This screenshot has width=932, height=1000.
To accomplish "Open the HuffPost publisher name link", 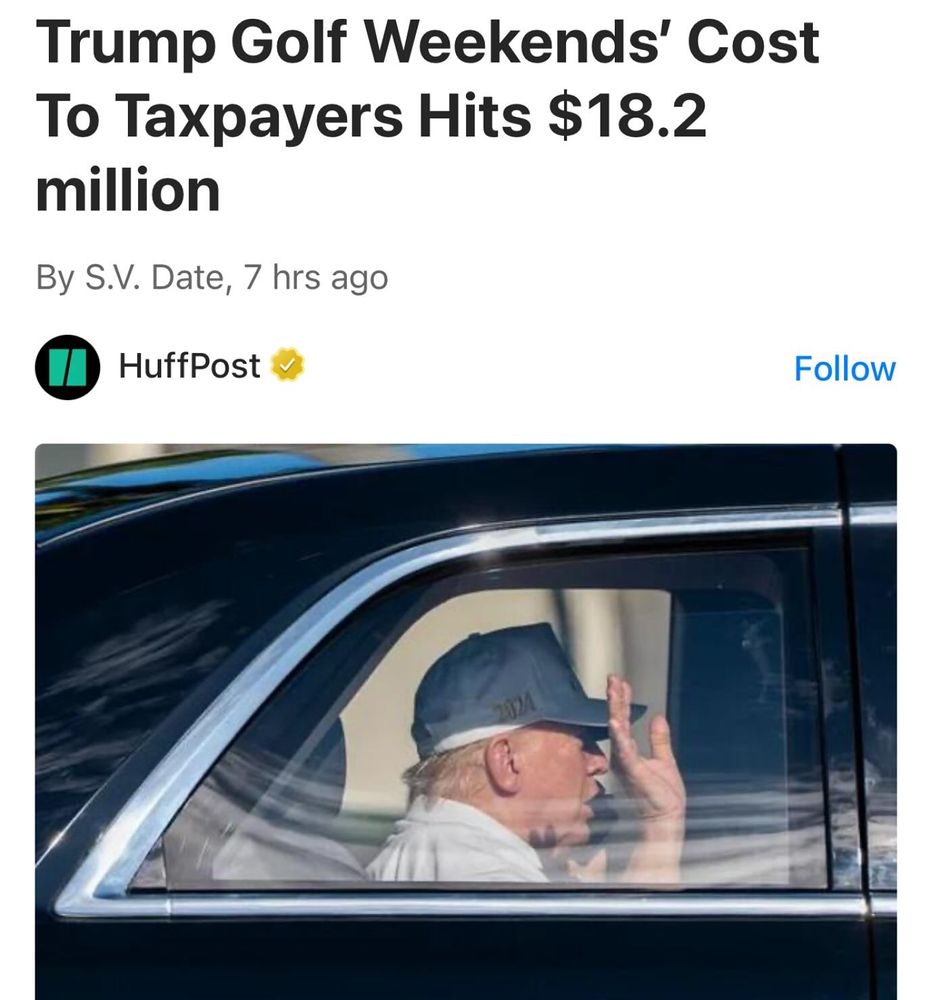I will pos(189,366).
